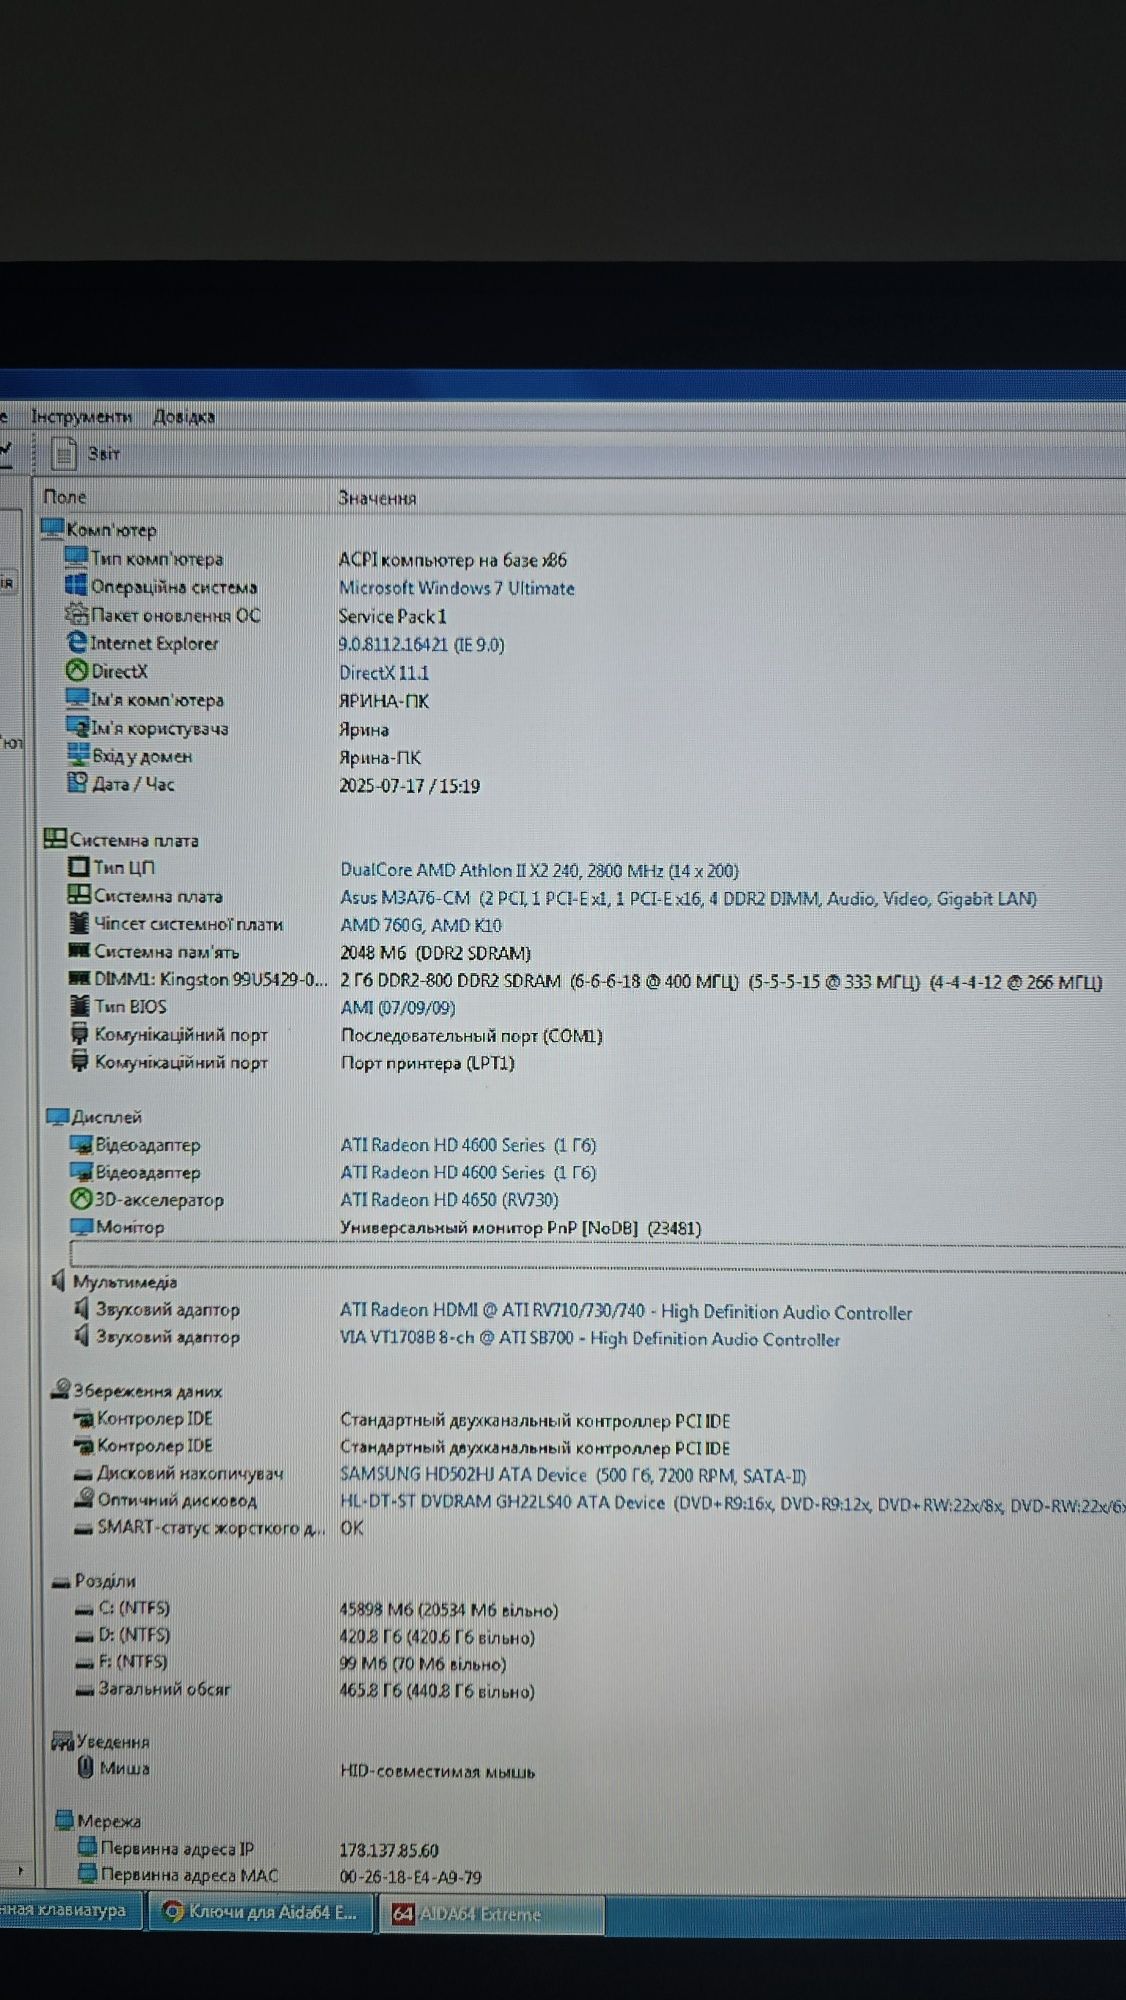Open the DirectX 11.1 link
Viewport: 1126px width, 2000px height.
(384, 673)
